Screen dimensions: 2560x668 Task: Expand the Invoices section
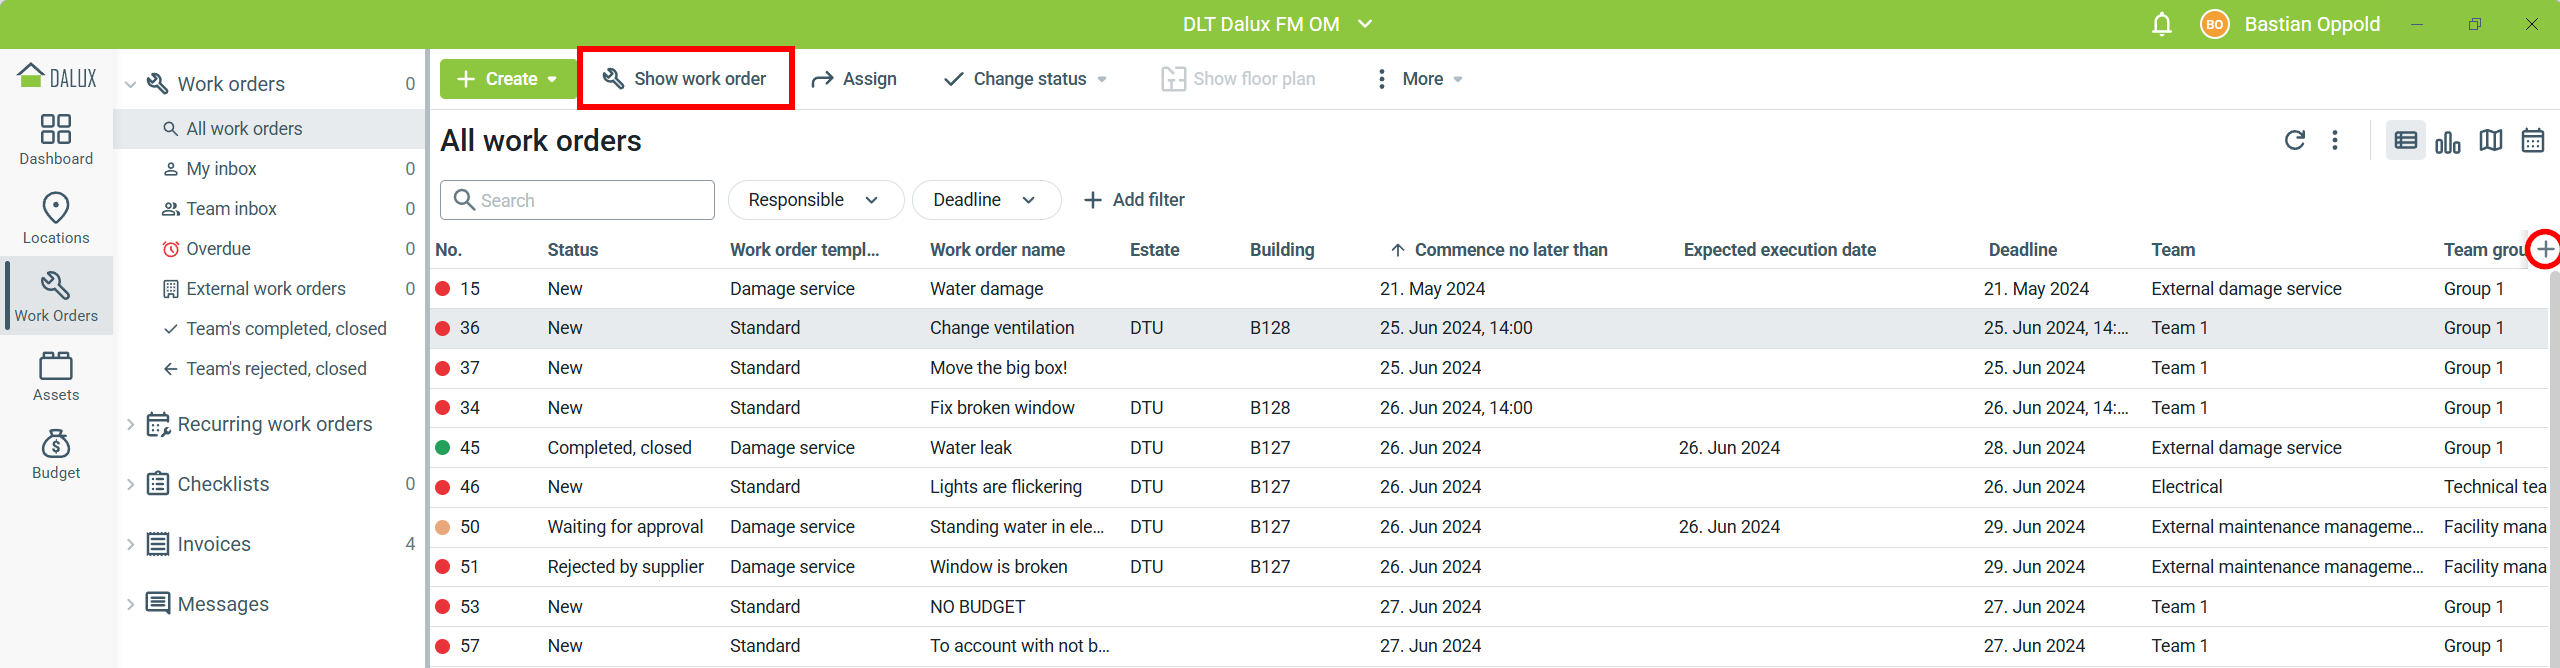(x=130, y=544)
